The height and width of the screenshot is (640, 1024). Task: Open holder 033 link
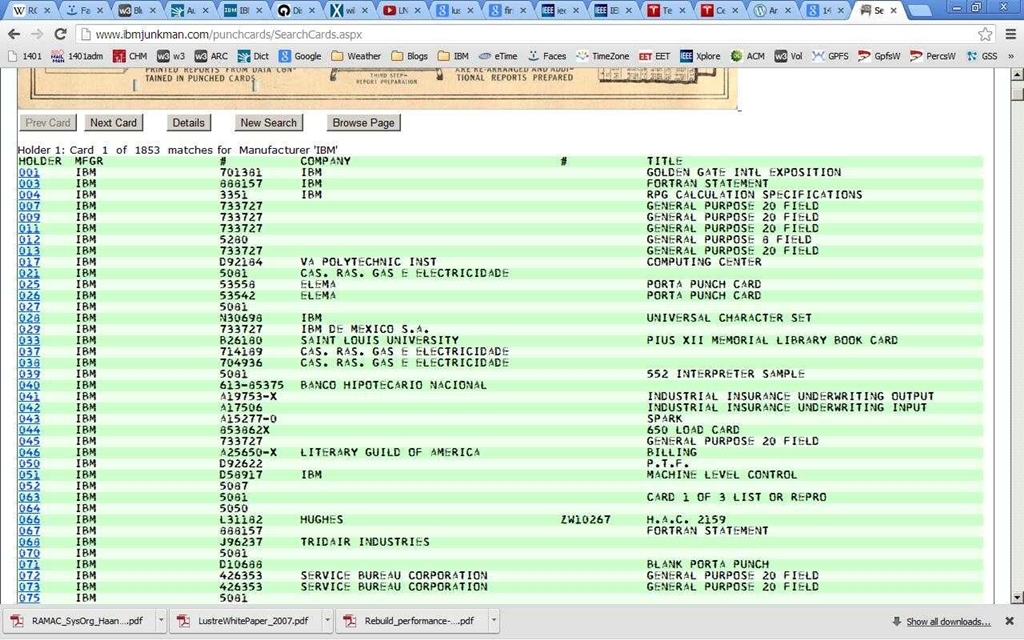tap(29, 340)
